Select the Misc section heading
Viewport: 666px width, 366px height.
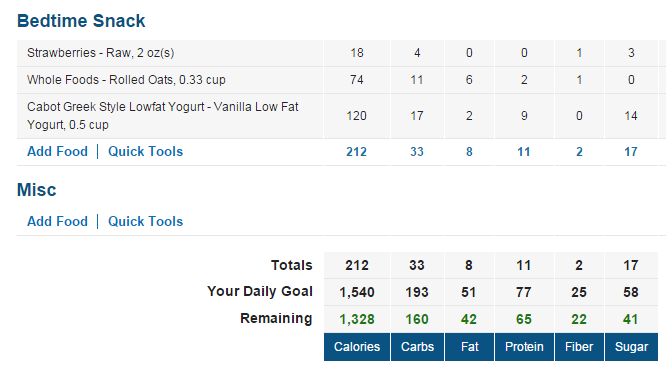37,190
